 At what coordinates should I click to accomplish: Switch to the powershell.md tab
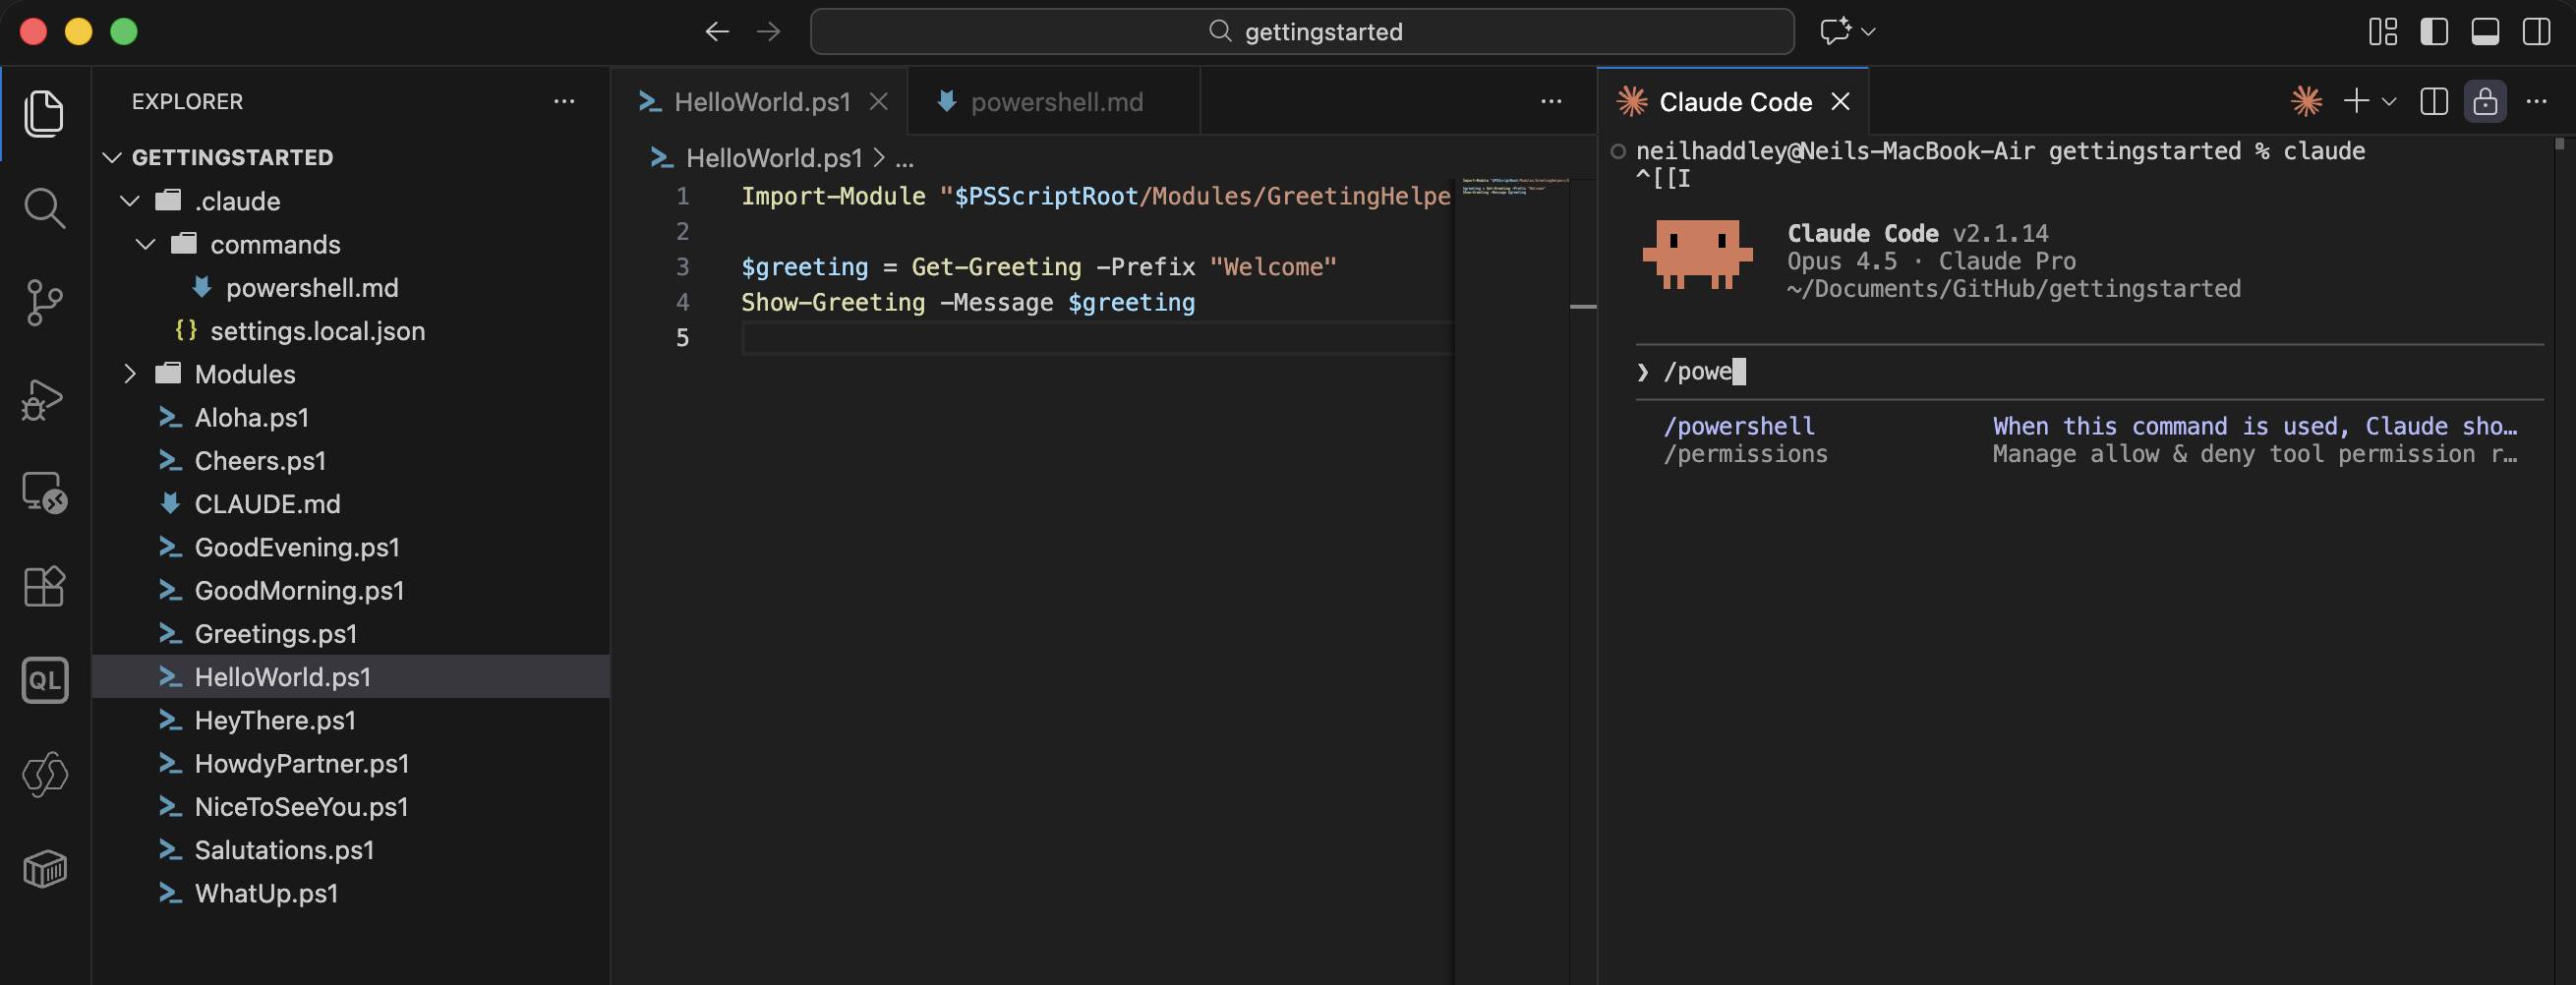tap(1057, 101)
